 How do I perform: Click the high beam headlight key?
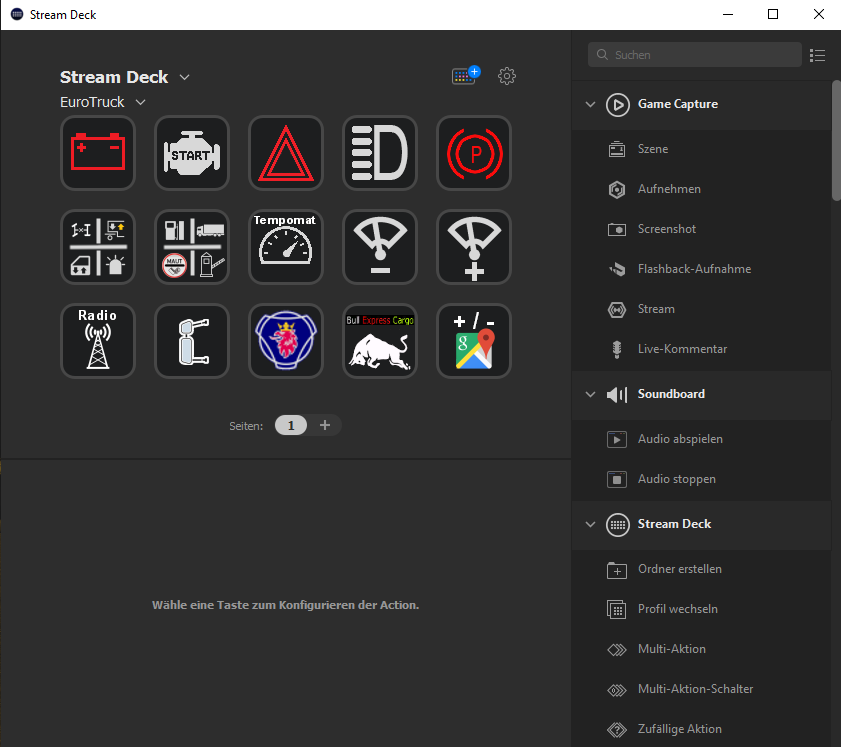coord(380,153)
